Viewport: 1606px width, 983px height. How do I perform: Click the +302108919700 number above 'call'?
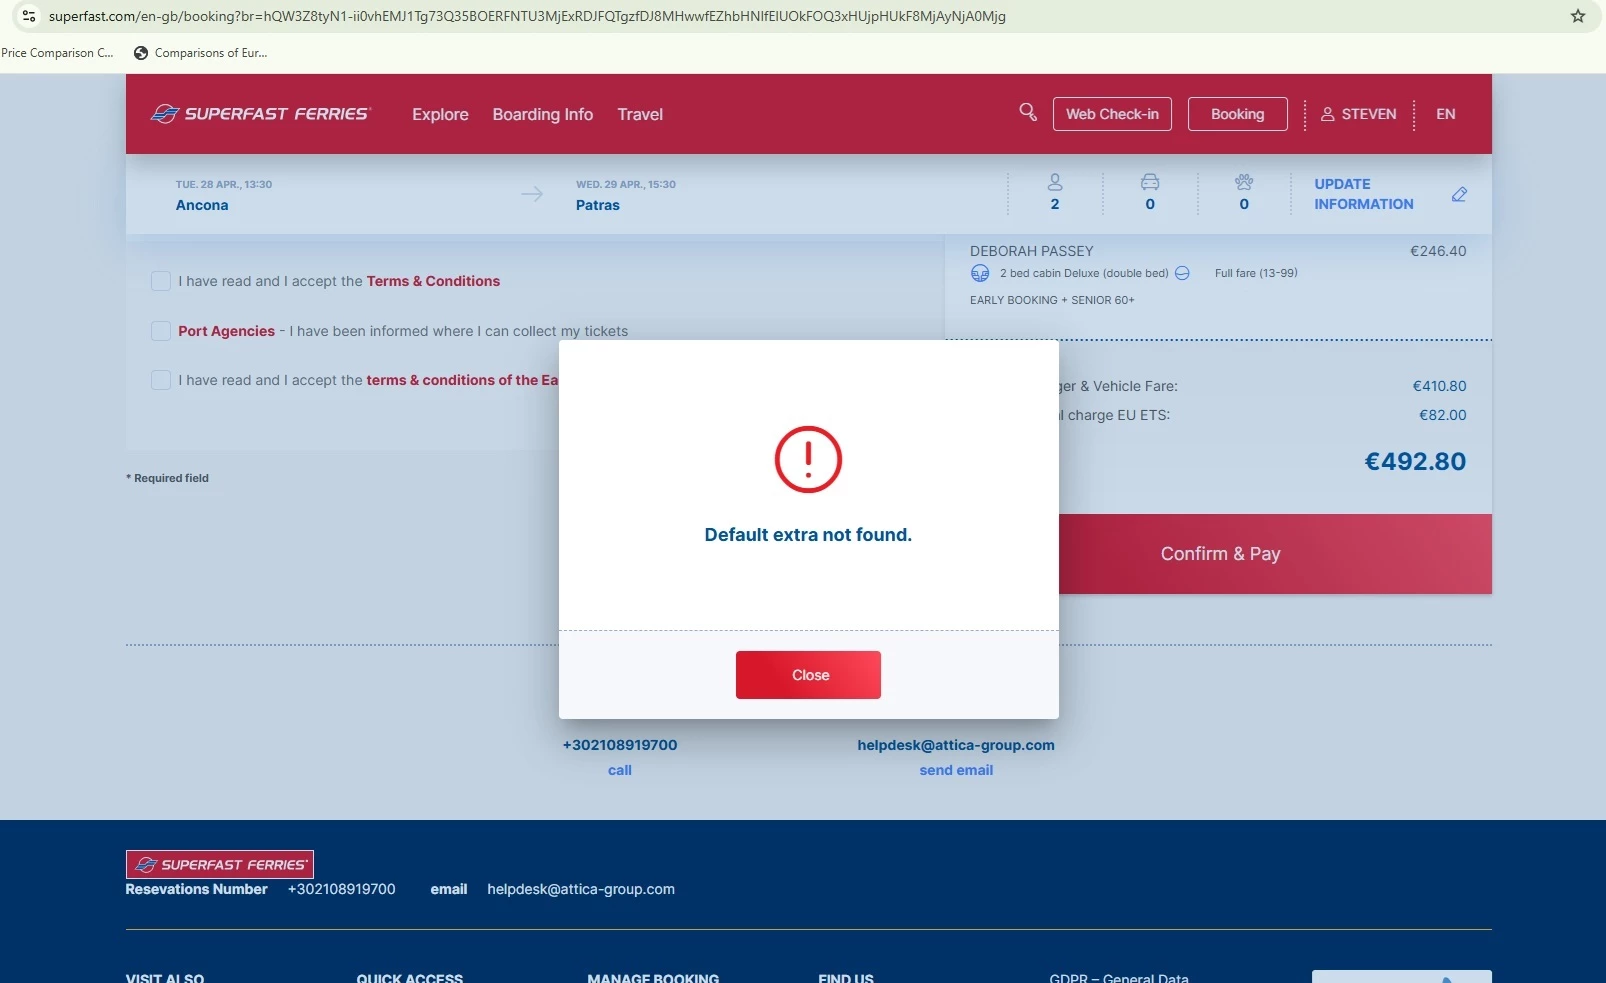(x=620, y=745)
